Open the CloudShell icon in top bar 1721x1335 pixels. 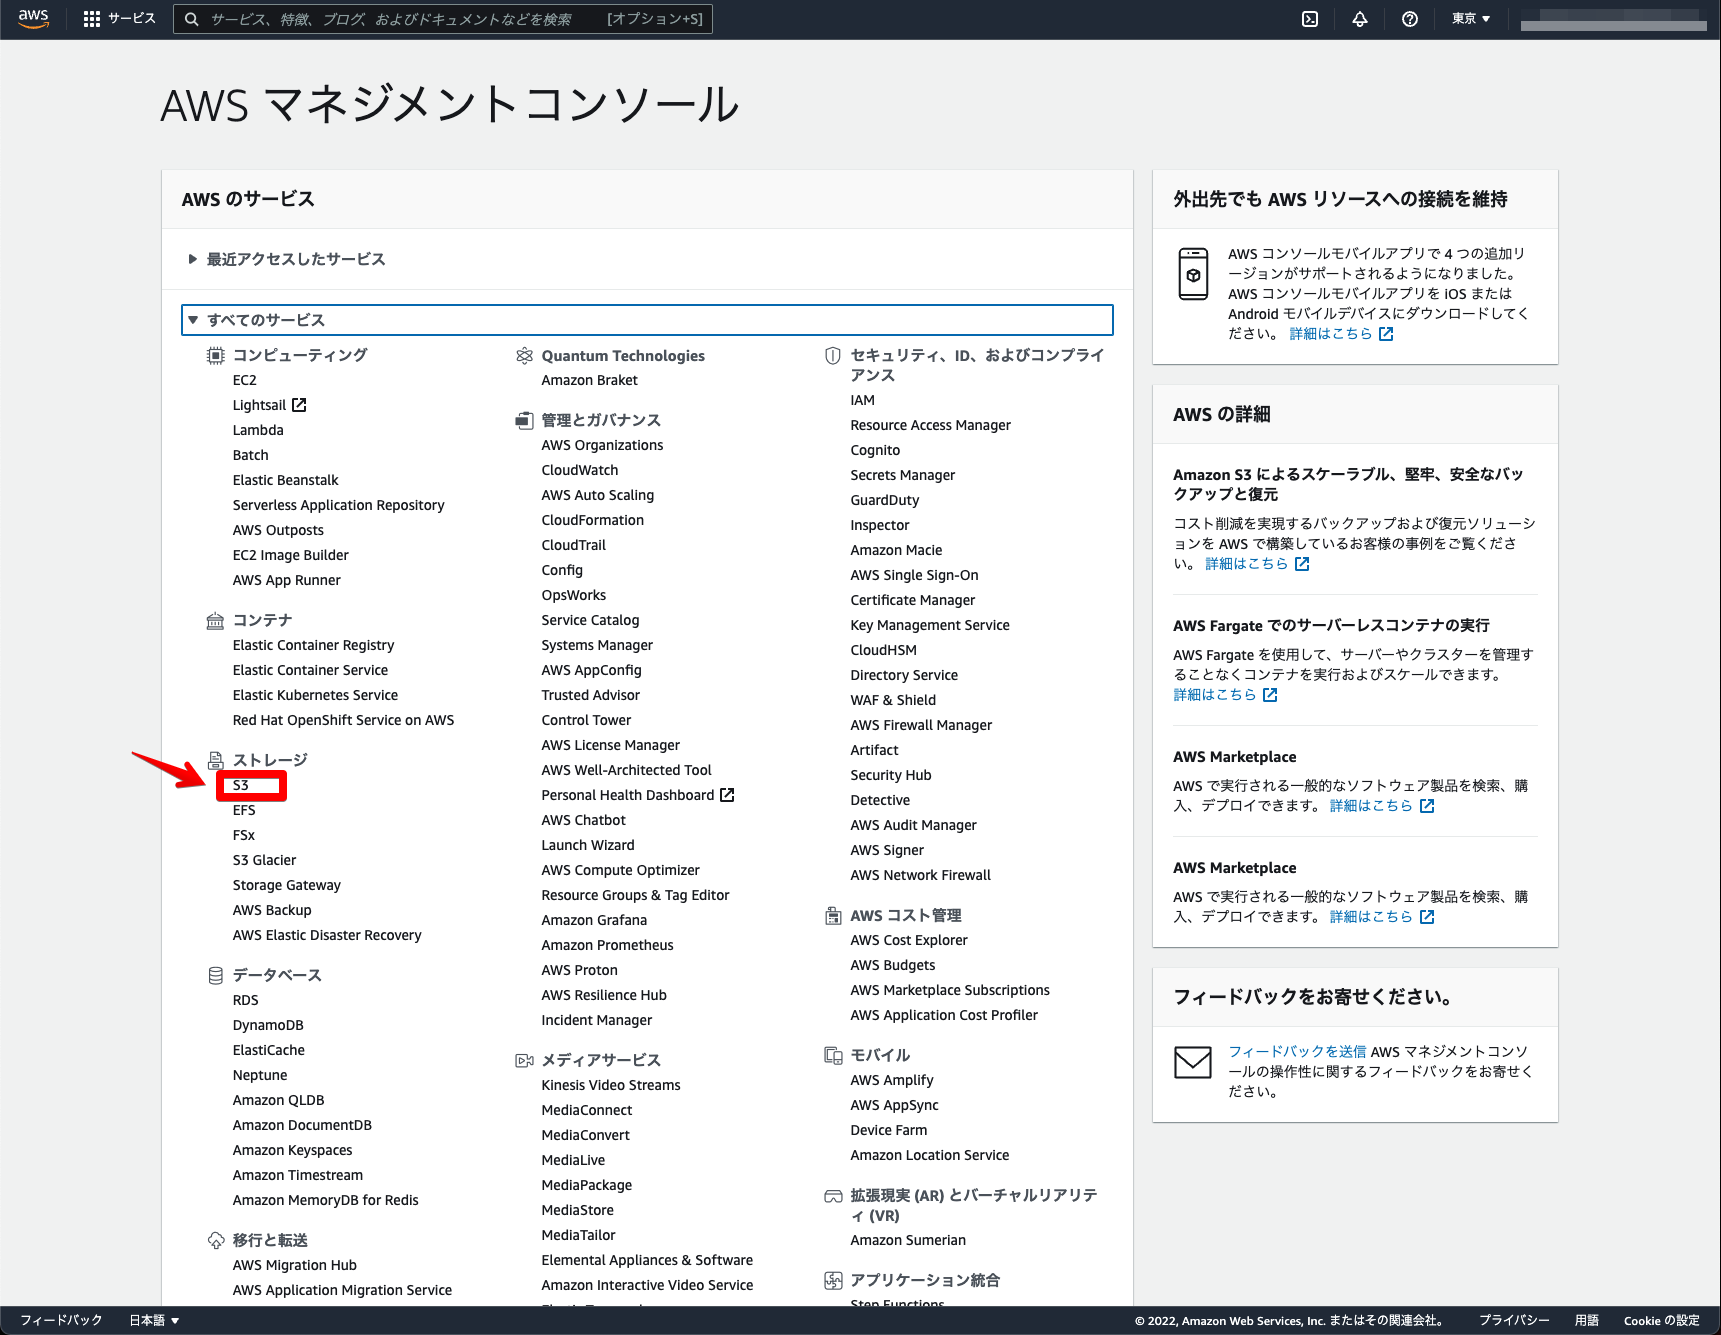point(1310,19)
